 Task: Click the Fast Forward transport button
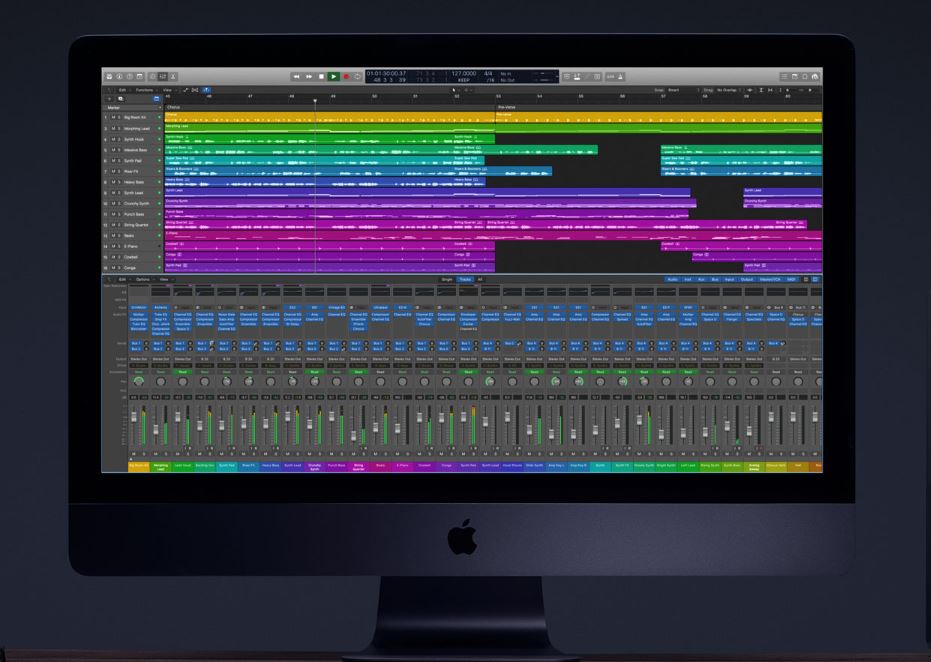tap(309, 77)
